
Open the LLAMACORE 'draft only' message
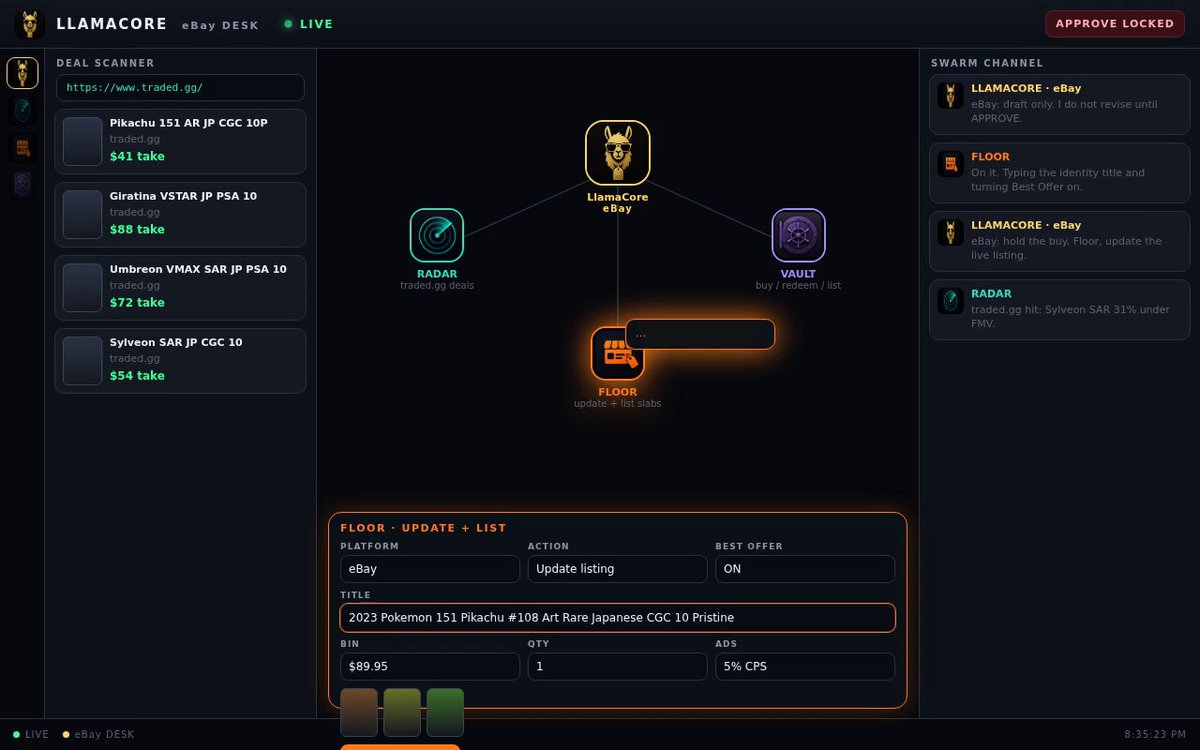(x=1060, y=103)
